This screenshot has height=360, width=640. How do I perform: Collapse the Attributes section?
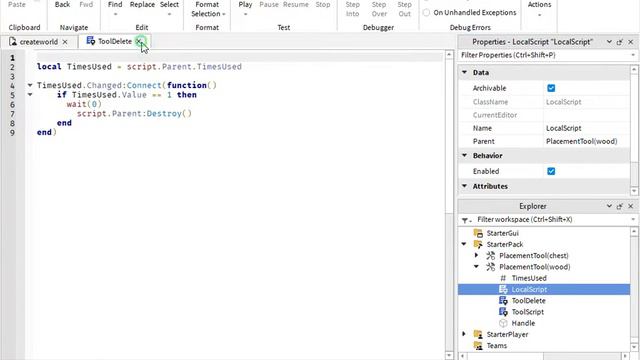[464, 186]
